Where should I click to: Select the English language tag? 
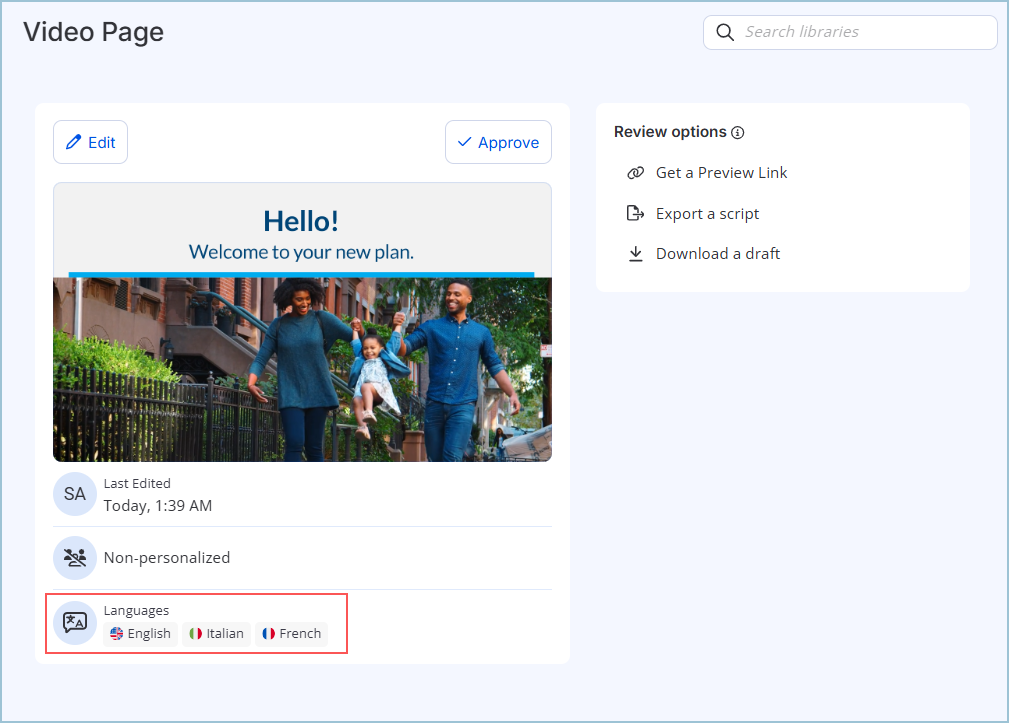pyautogui.click(x=140, y=633)
